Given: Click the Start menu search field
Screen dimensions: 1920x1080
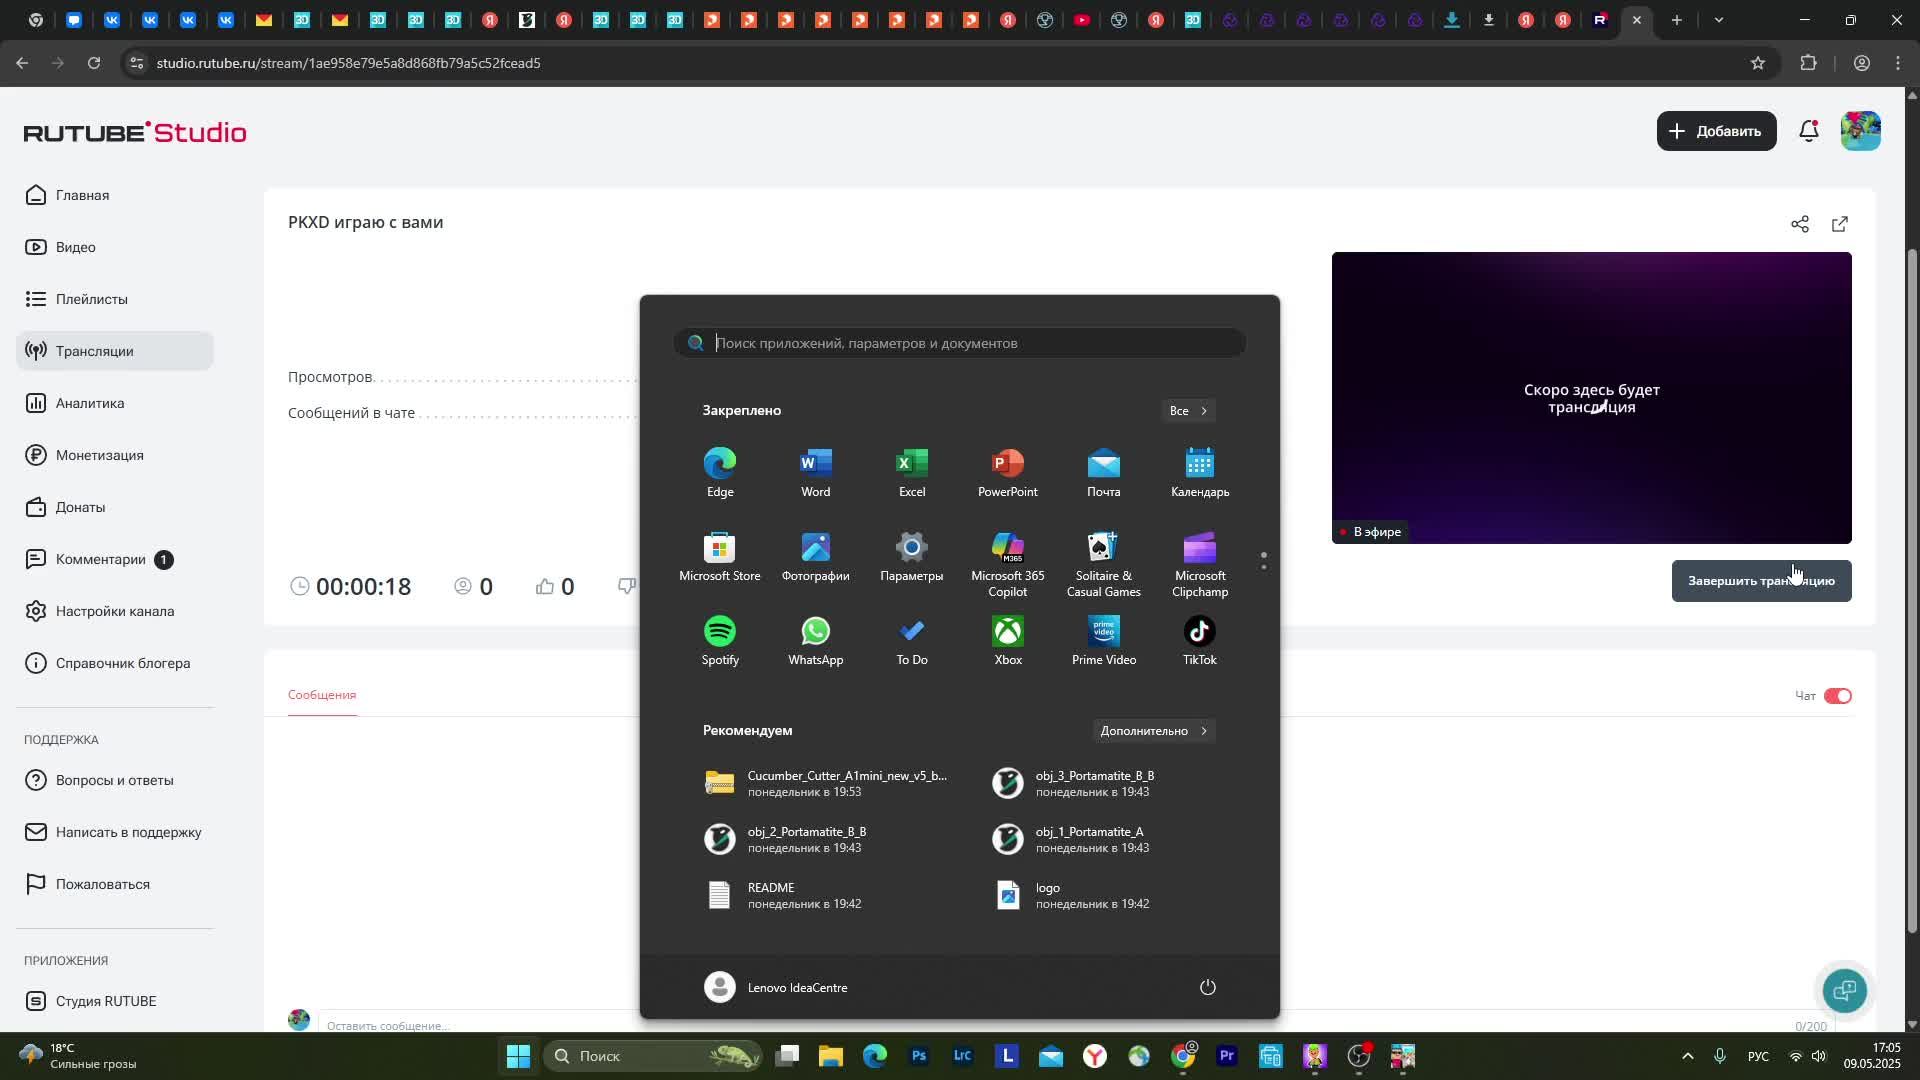Looking at the screenshot, I should [960, 343].
